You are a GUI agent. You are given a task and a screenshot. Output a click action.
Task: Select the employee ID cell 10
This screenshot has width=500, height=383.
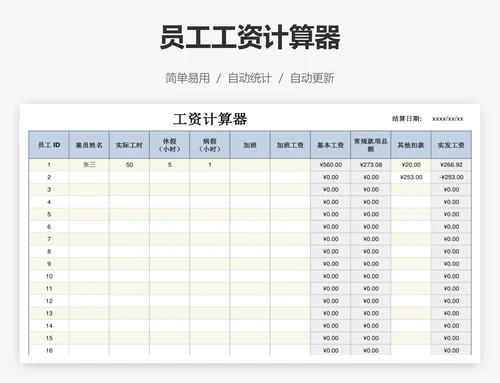point(49,276)
